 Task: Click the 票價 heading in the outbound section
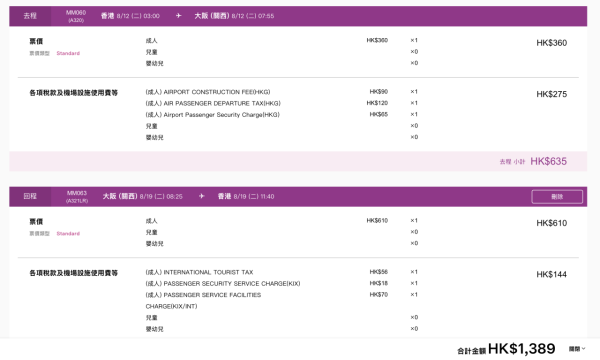point(36,41)
